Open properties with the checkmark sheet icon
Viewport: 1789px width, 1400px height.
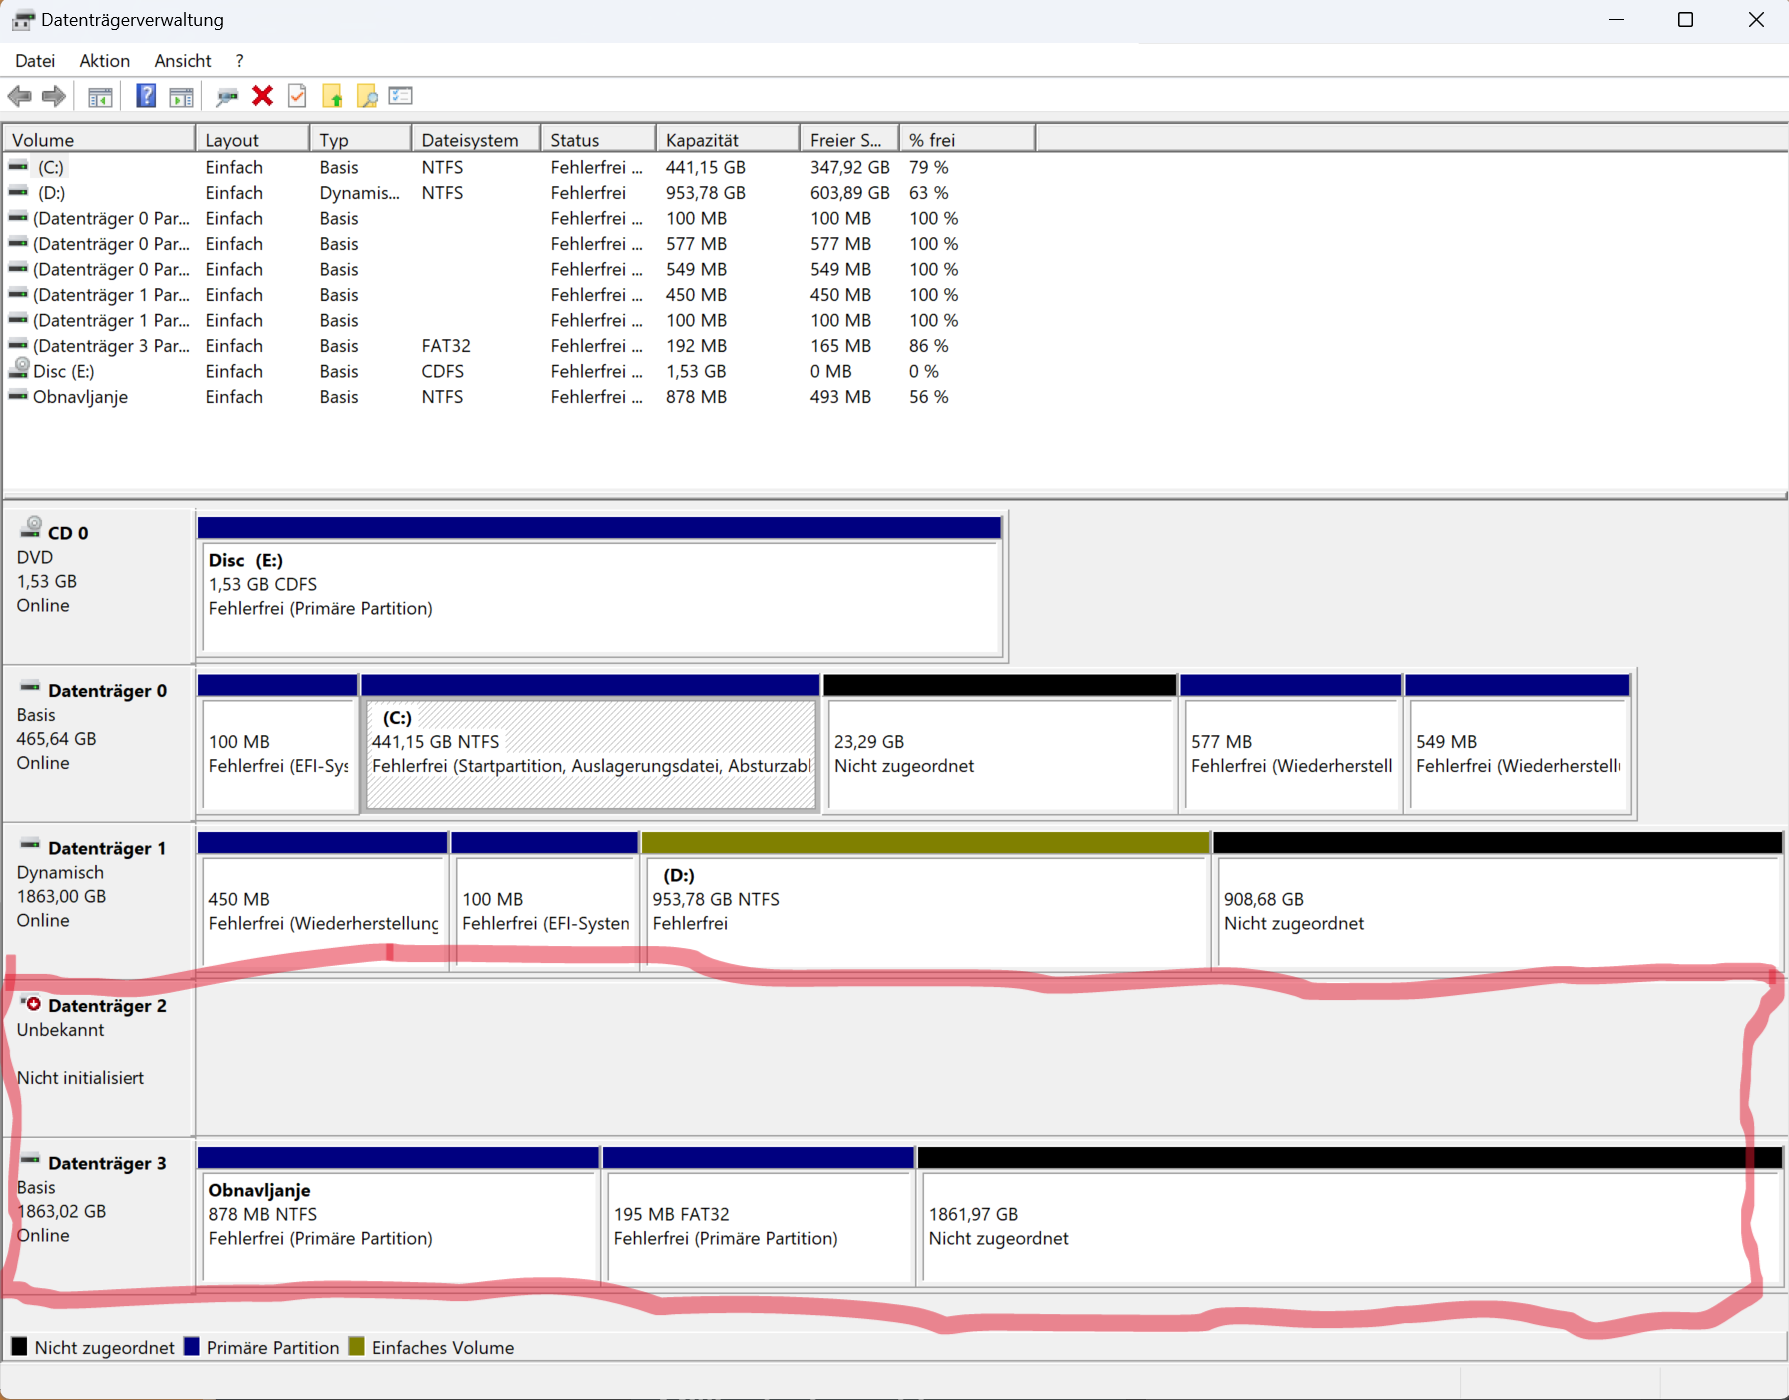[297, 96]
